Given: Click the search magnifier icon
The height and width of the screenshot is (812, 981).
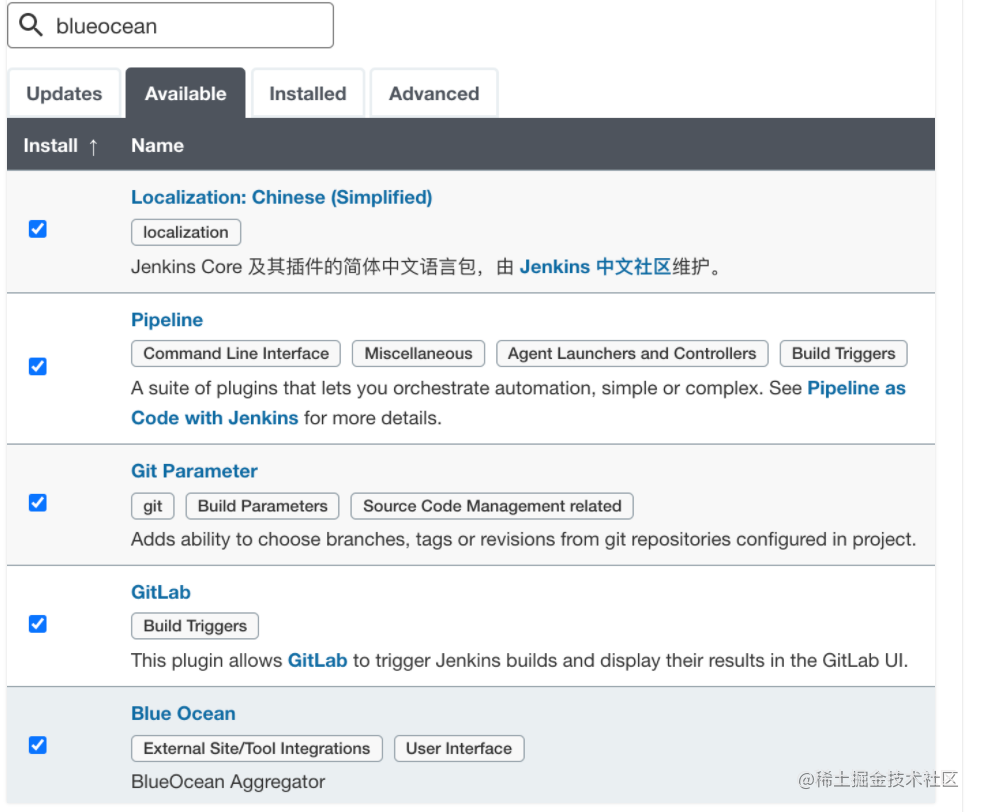Looking at the screenshot, I should point(31,25).
